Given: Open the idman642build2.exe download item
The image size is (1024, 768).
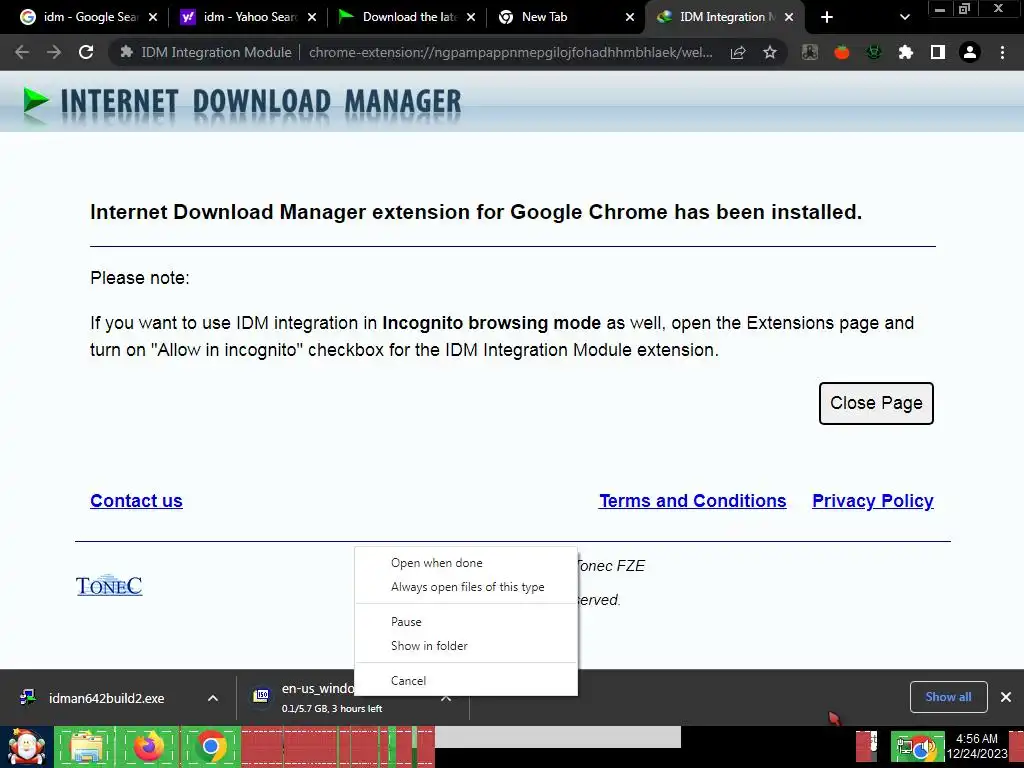Looking at the screenshot, I should (x=106, y=698).
